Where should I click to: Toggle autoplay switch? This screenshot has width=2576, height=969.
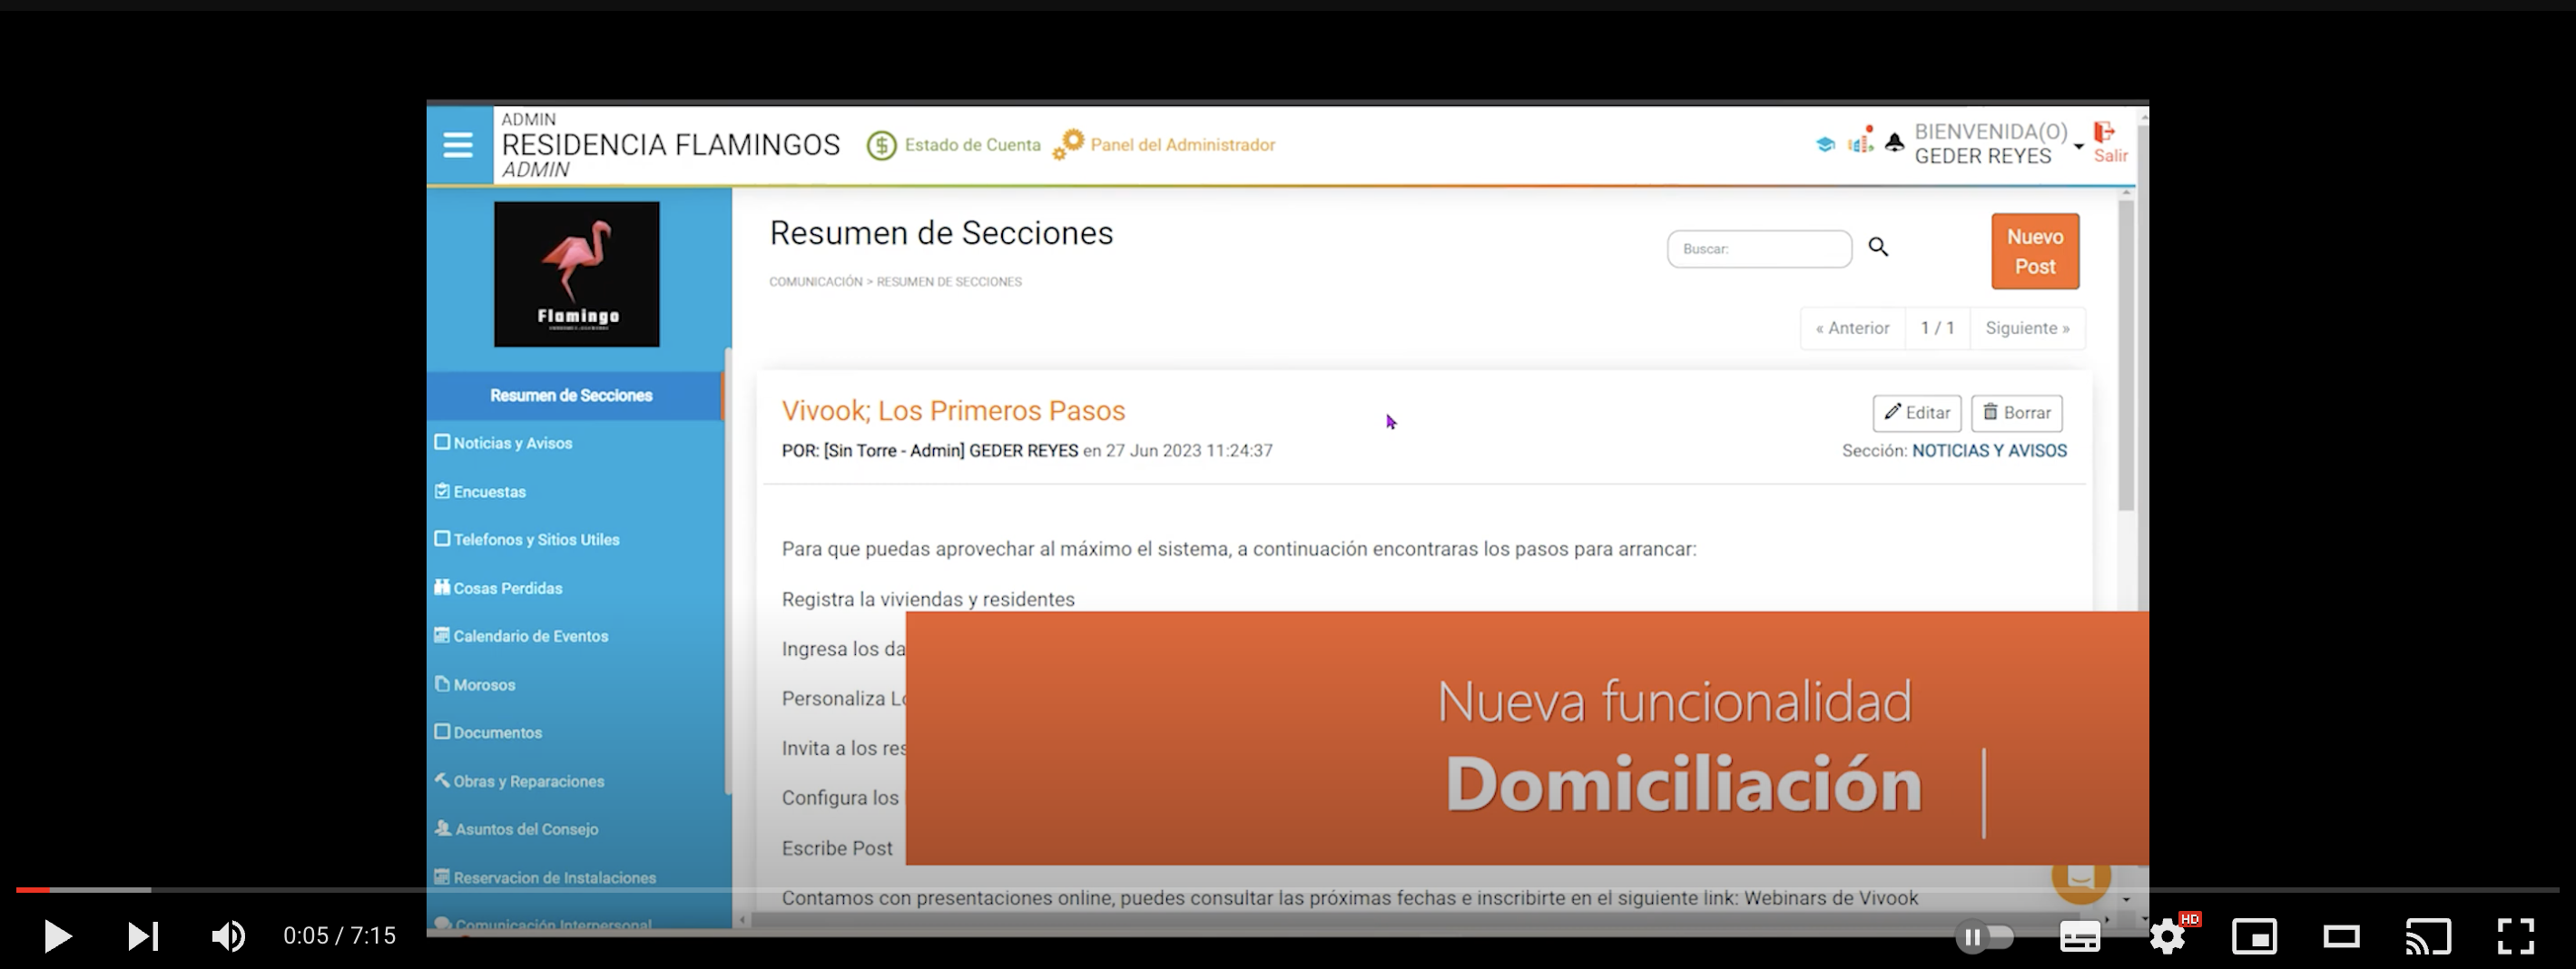[1985, 937]
